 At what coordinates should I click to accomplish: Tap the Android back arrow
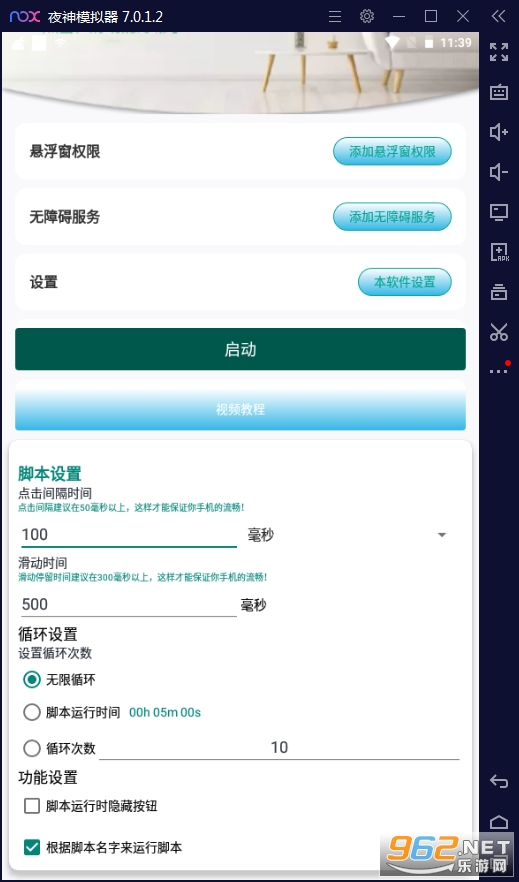(499, 781)
